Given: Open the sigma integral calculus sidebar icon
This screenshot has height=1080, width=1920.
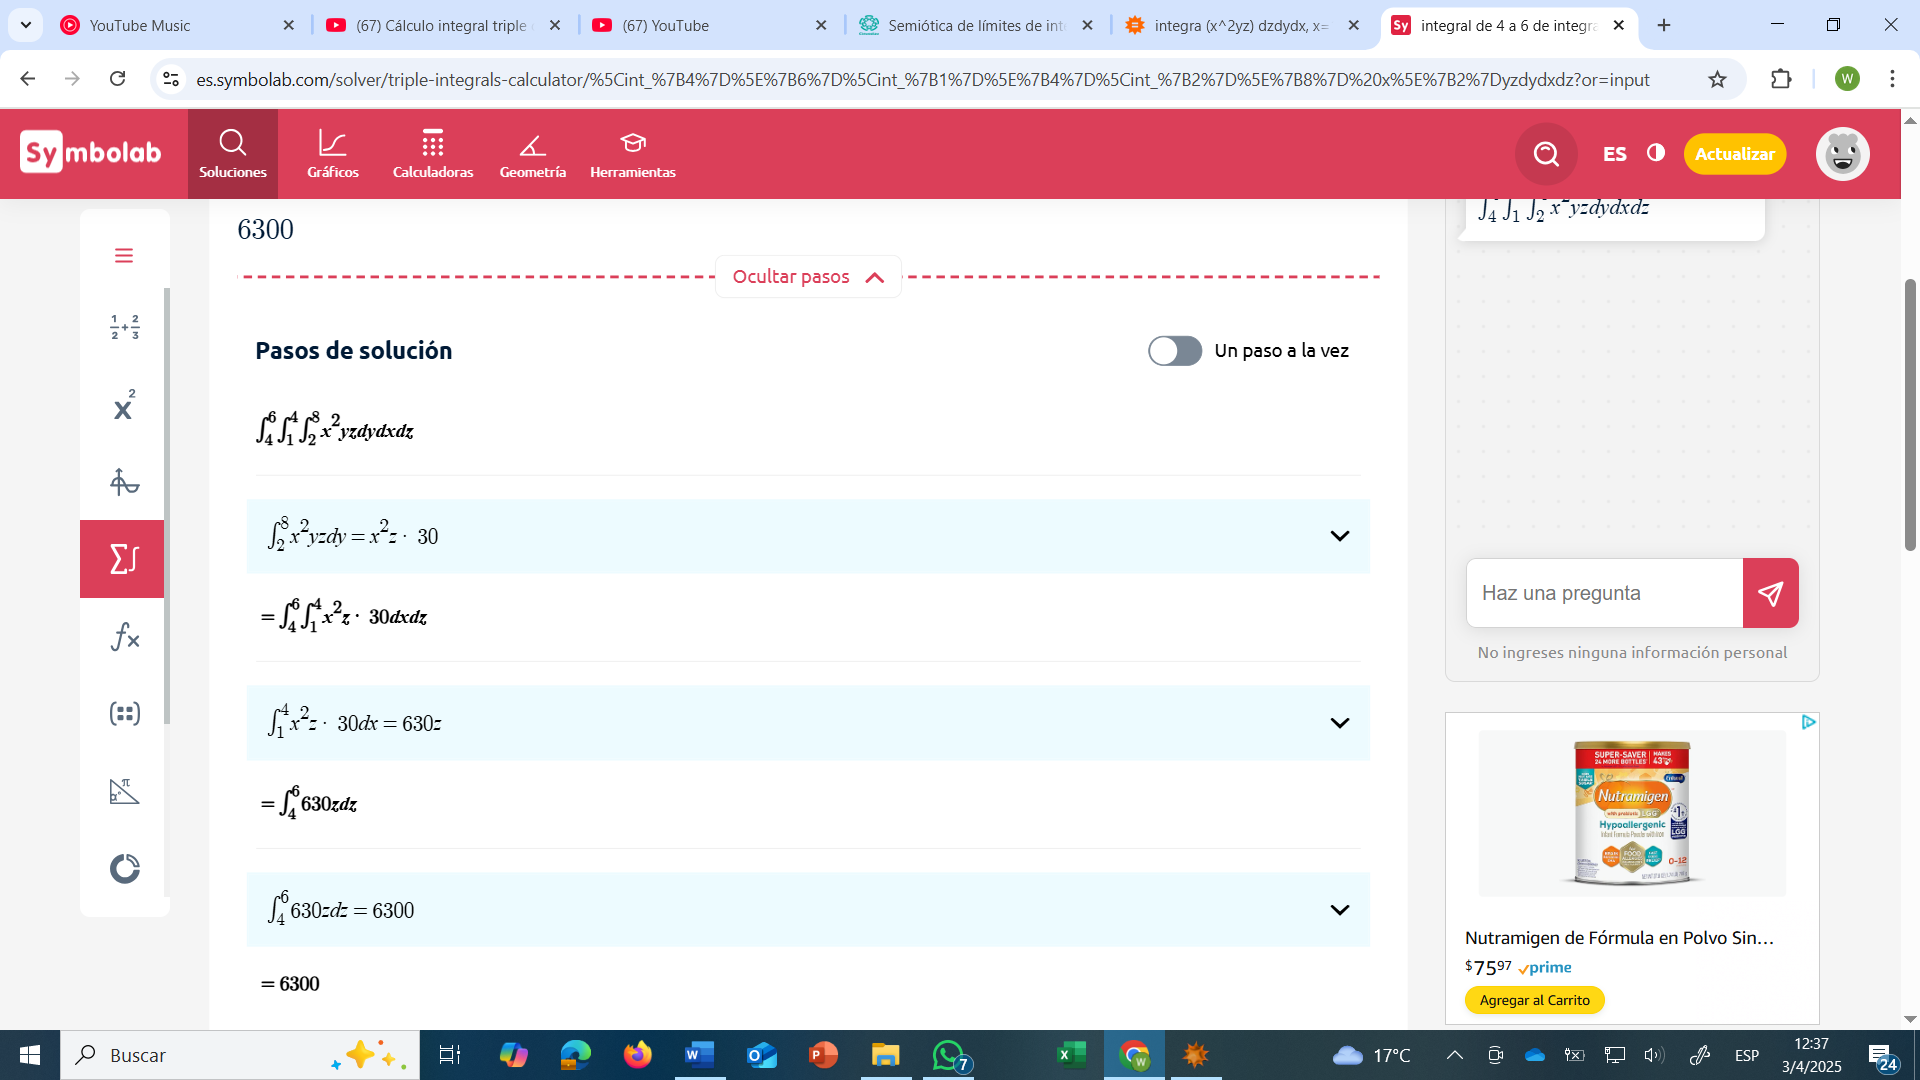Looking at the screenshot, I should 122,559.
